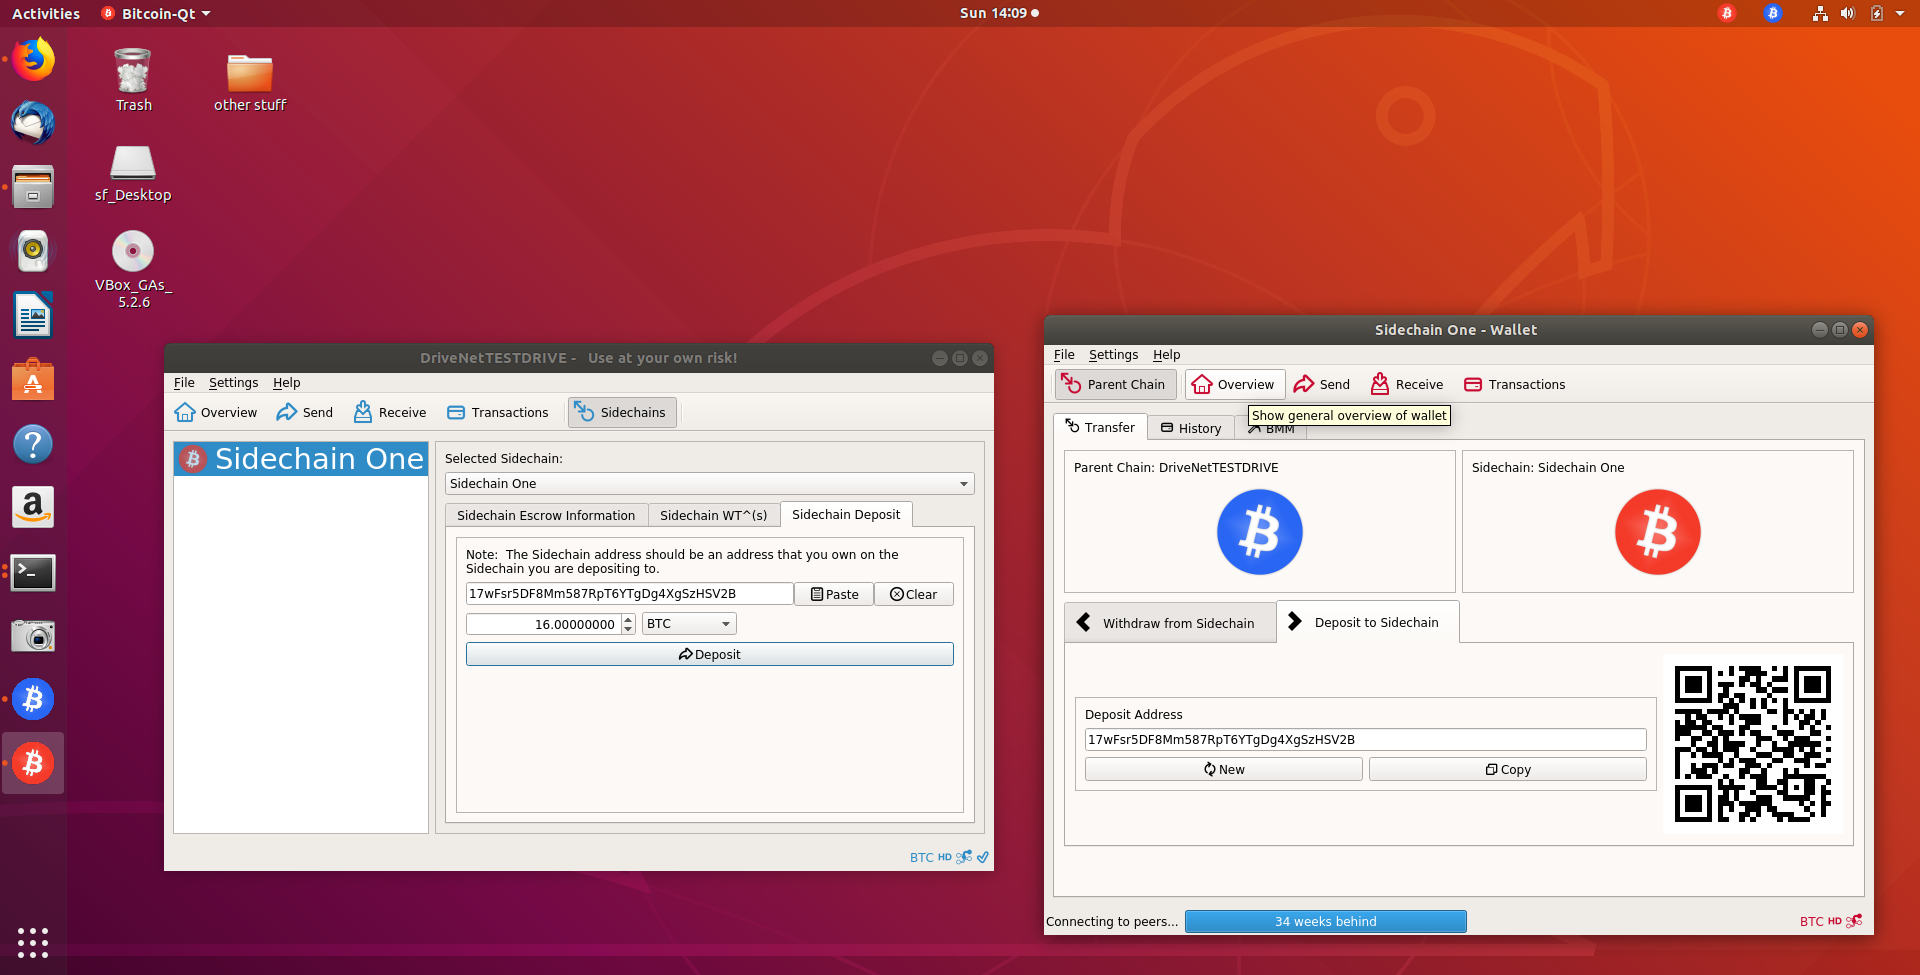The width and height of the screenshot is (1920, 975).
Task: Click DriveNet sync checkmark status icon
Action: [x=983, y=857]
